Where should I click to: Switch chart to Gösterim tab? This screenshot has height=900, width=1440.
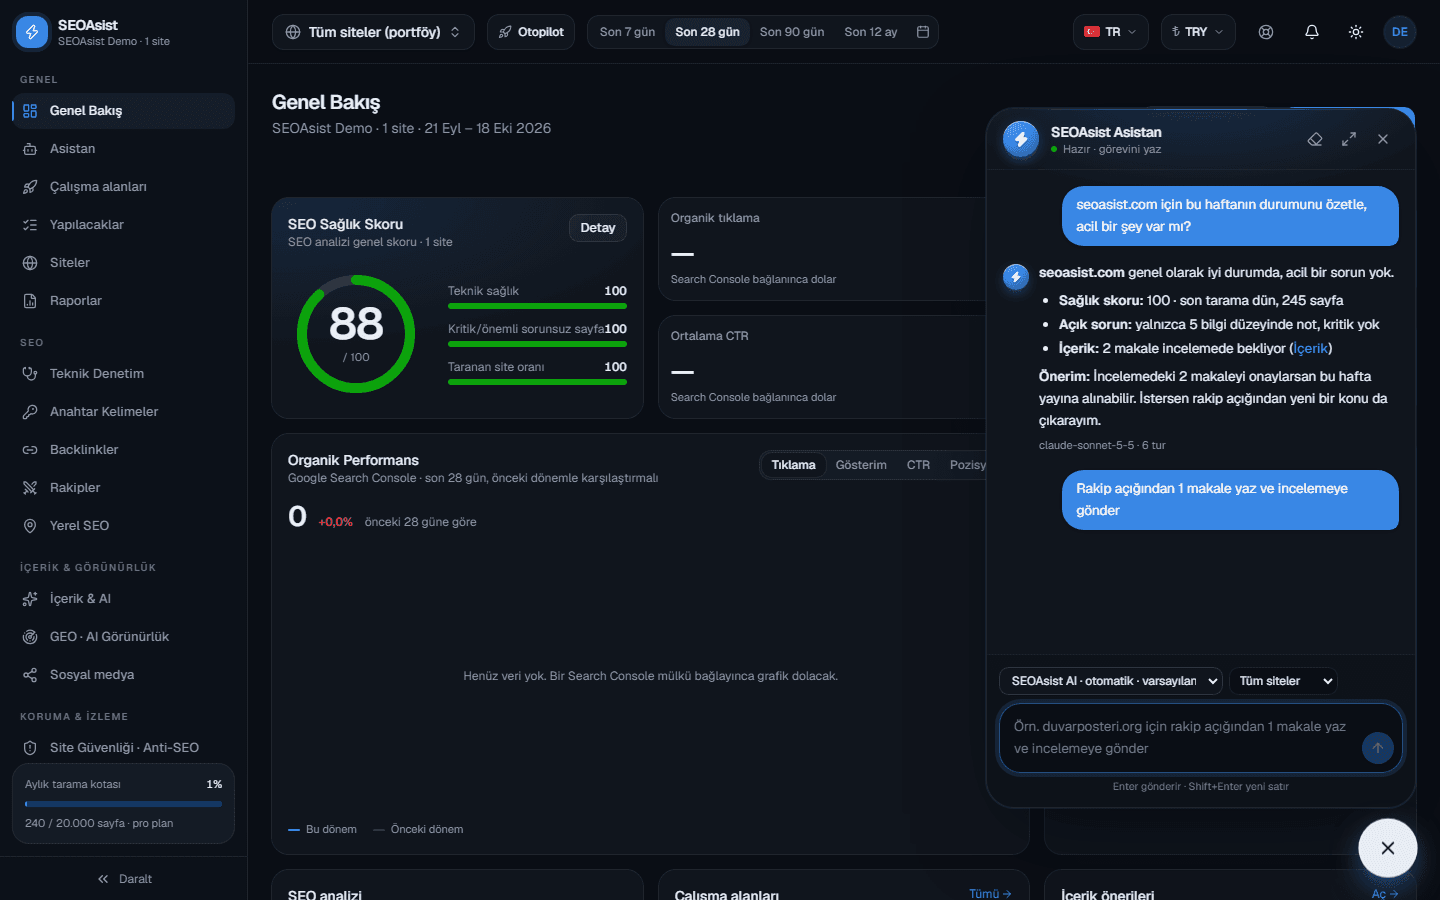click(x=861, y=465)
